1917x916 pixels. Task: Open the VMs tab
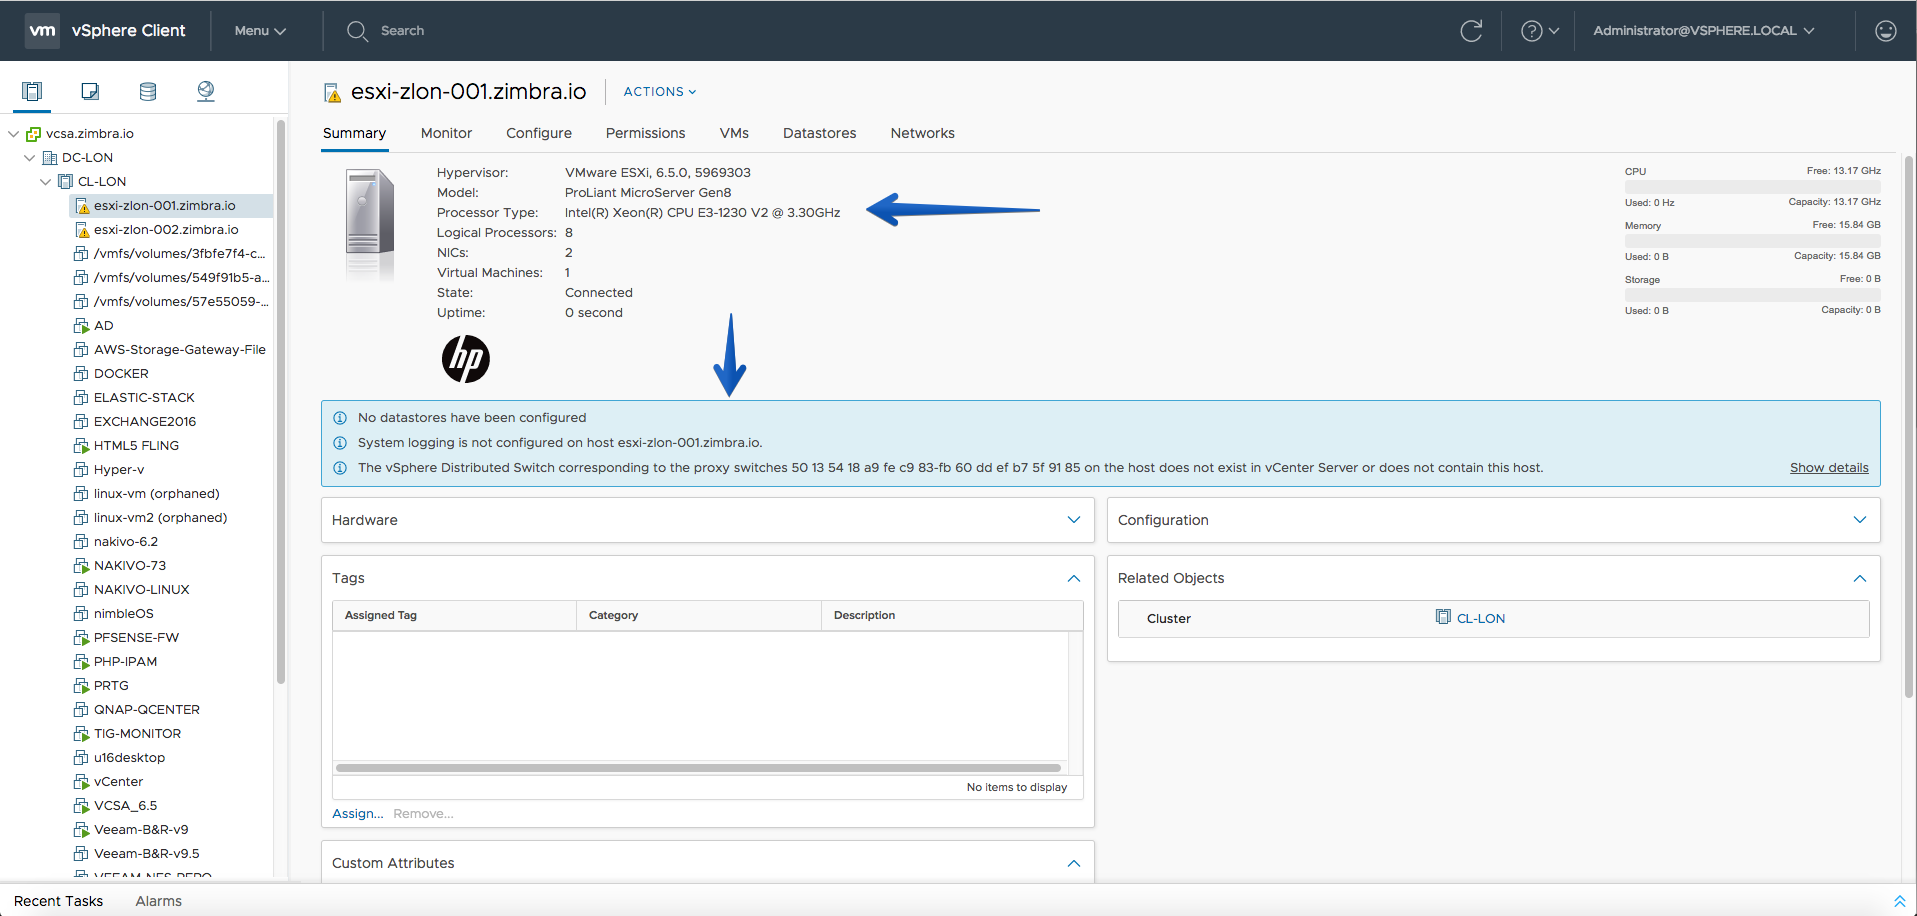734,133
